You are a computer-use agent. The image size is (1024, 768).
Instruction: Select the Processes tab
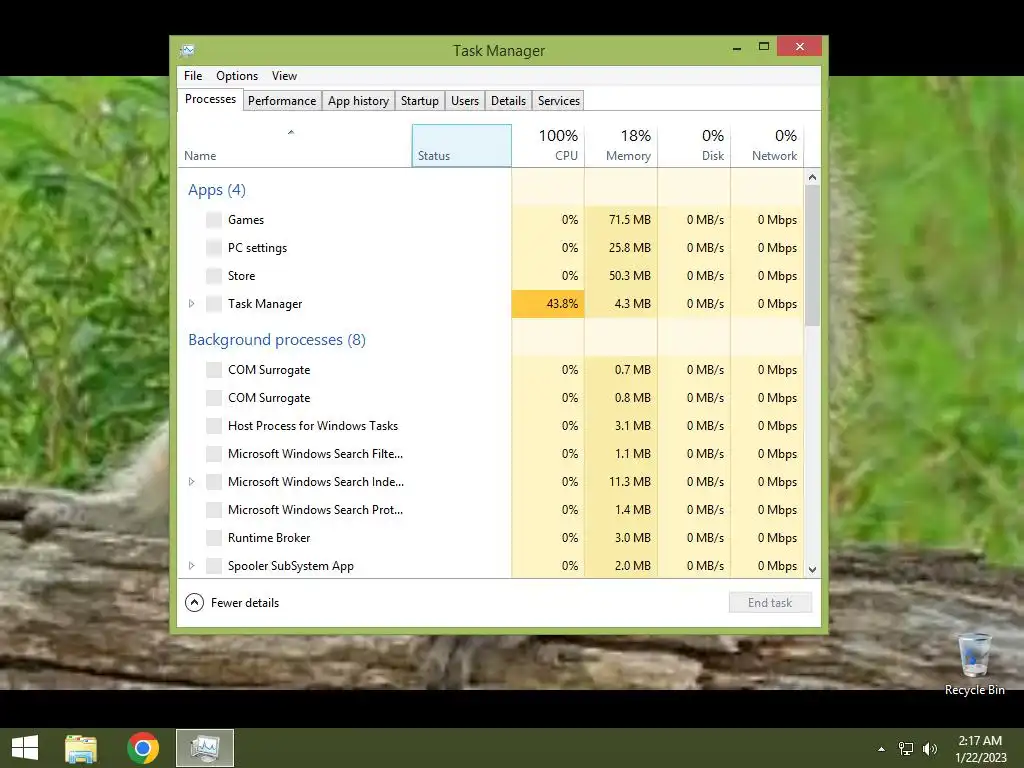click(x=210, y=99)
